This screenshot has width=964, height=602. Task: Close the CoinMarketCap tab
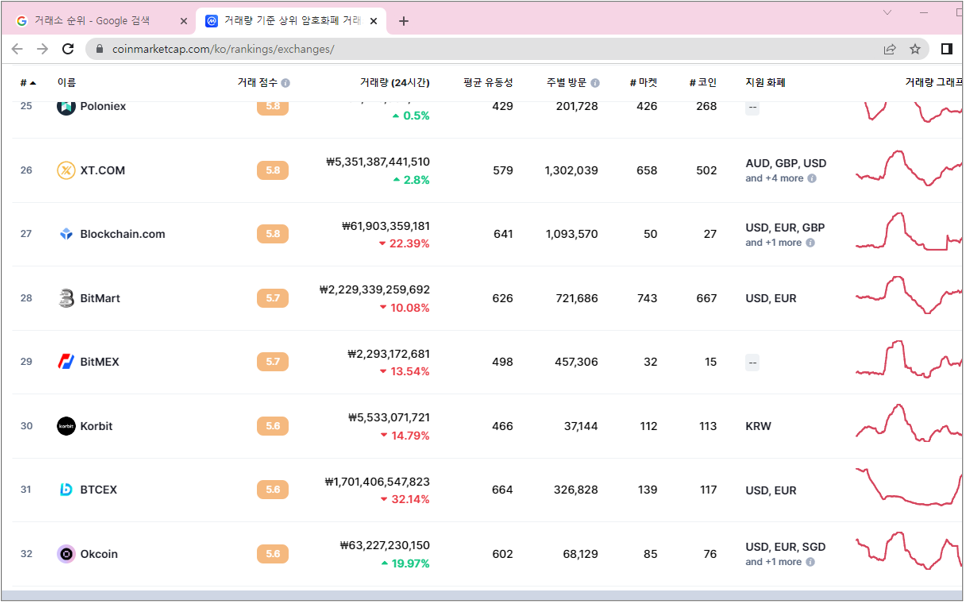coord(373,21)
